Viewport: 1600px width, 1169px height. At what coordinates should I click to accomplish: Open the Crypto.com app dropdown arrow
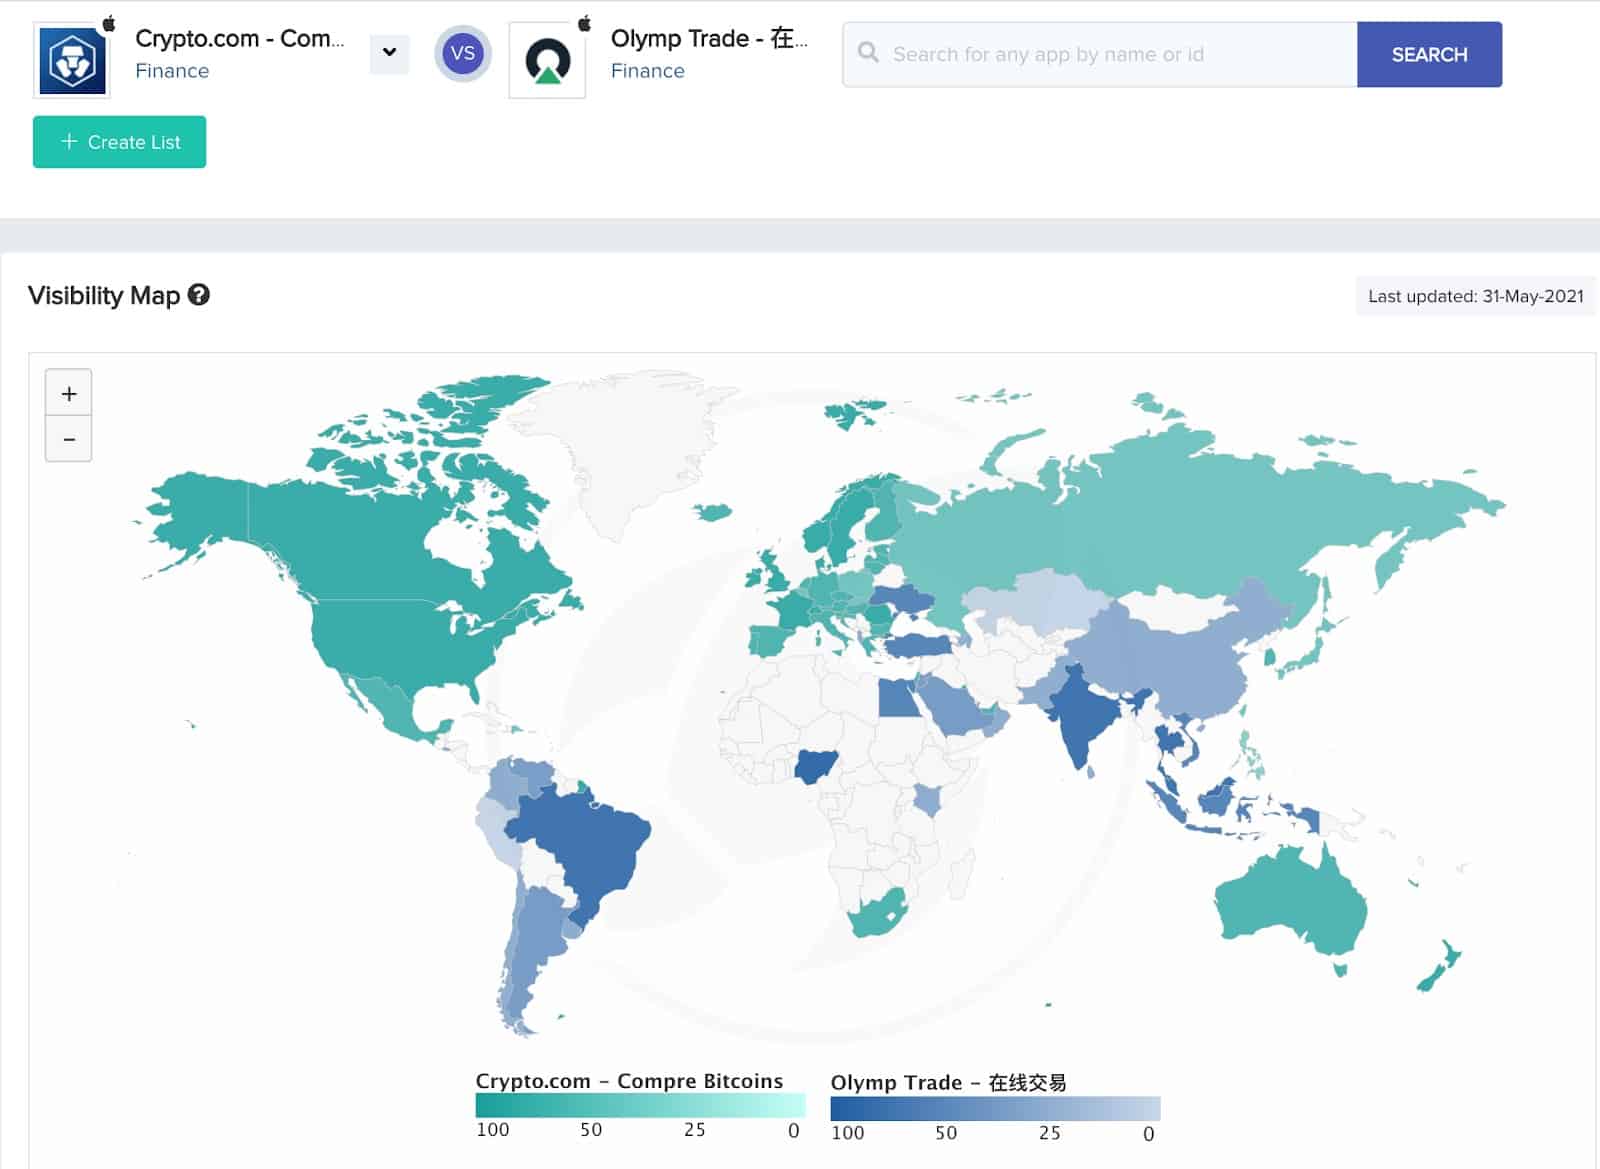tap(389, 53)
